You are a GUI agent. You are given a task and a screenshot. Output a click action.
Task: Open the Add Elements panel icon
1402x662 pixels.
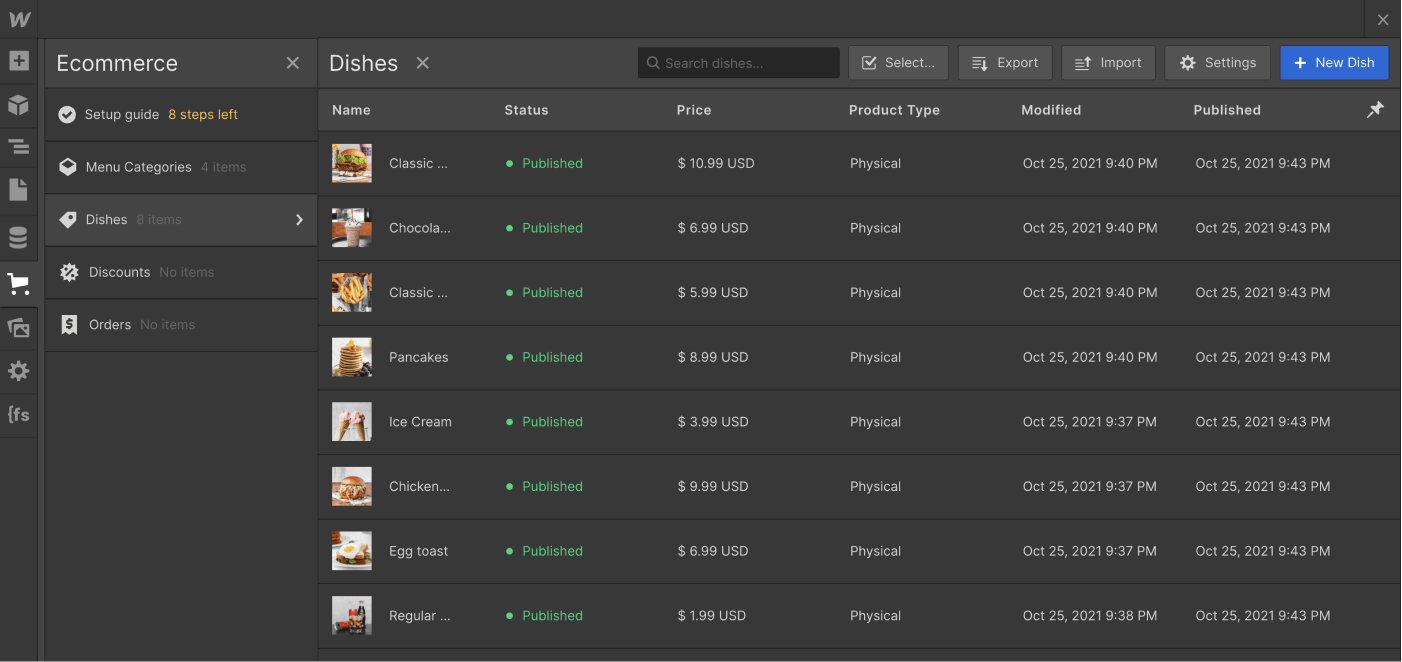click(18, 61)
